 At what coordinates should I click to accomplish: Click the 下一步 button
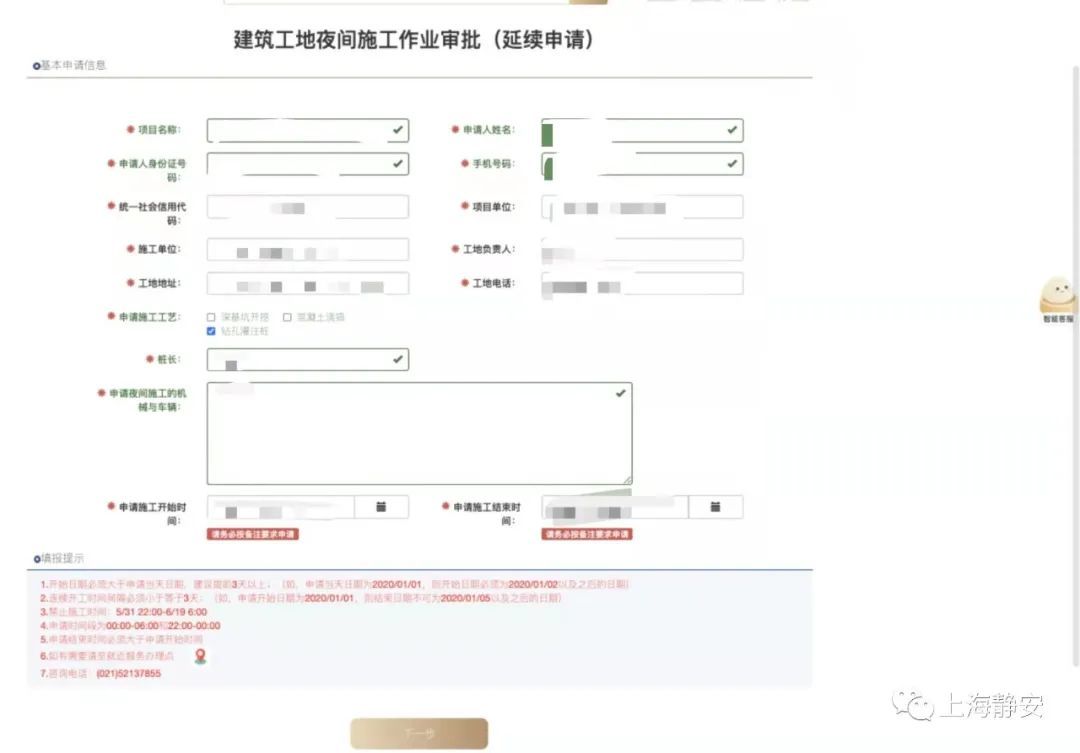pos(419,734)
